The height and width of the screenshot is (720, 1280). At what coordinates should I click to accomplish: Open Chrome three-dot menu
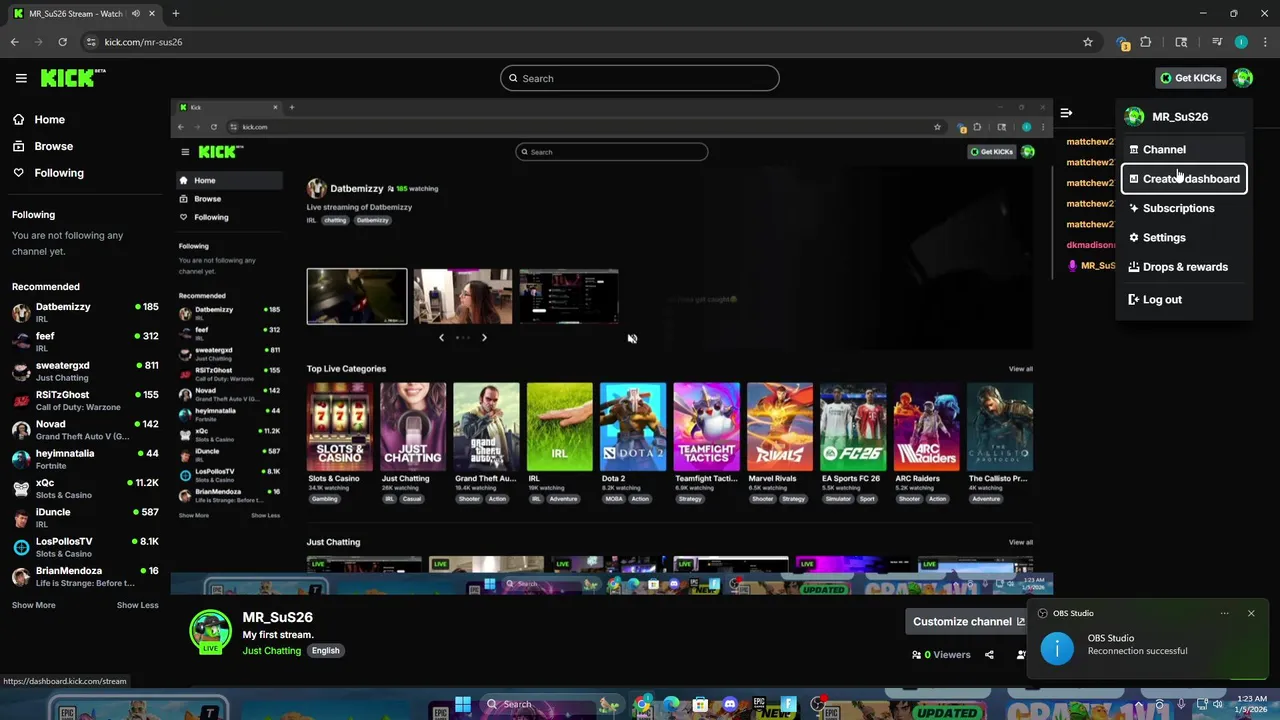tap(1266, 42)
